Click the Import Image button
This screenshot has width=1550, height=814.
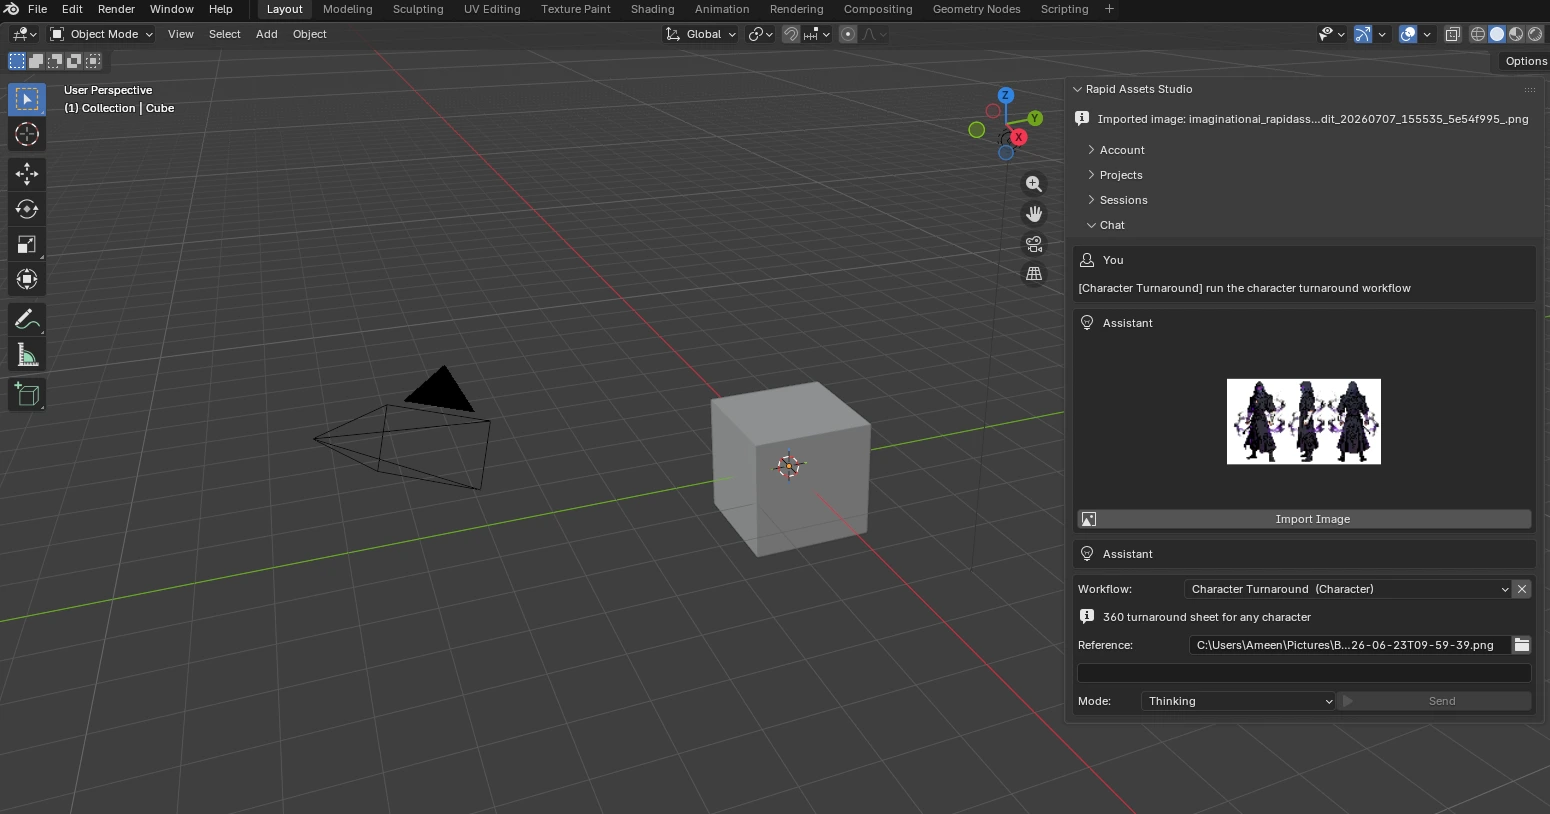pos(1304,519)
